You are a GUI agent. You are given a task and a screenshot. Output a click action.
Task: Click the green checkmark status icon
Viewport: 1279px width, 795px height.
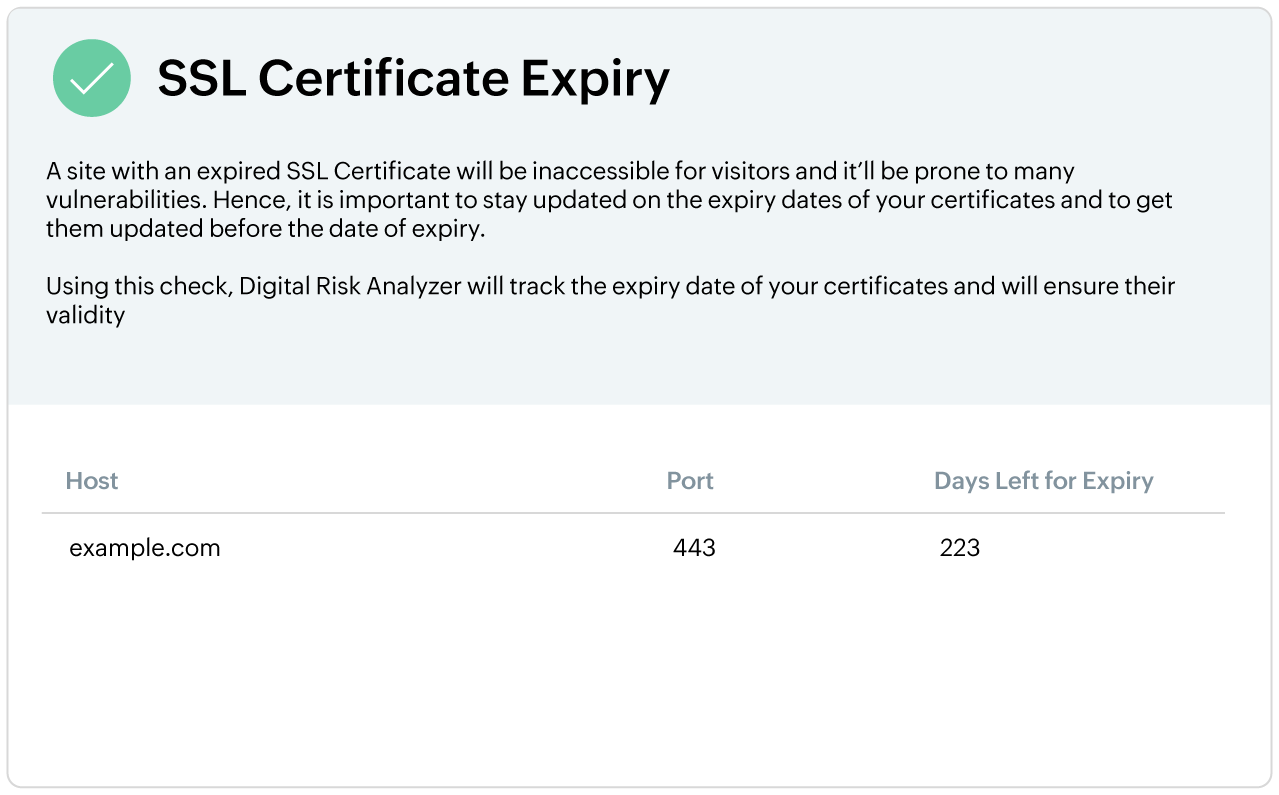pyautogui.click(x=92, y=78)
